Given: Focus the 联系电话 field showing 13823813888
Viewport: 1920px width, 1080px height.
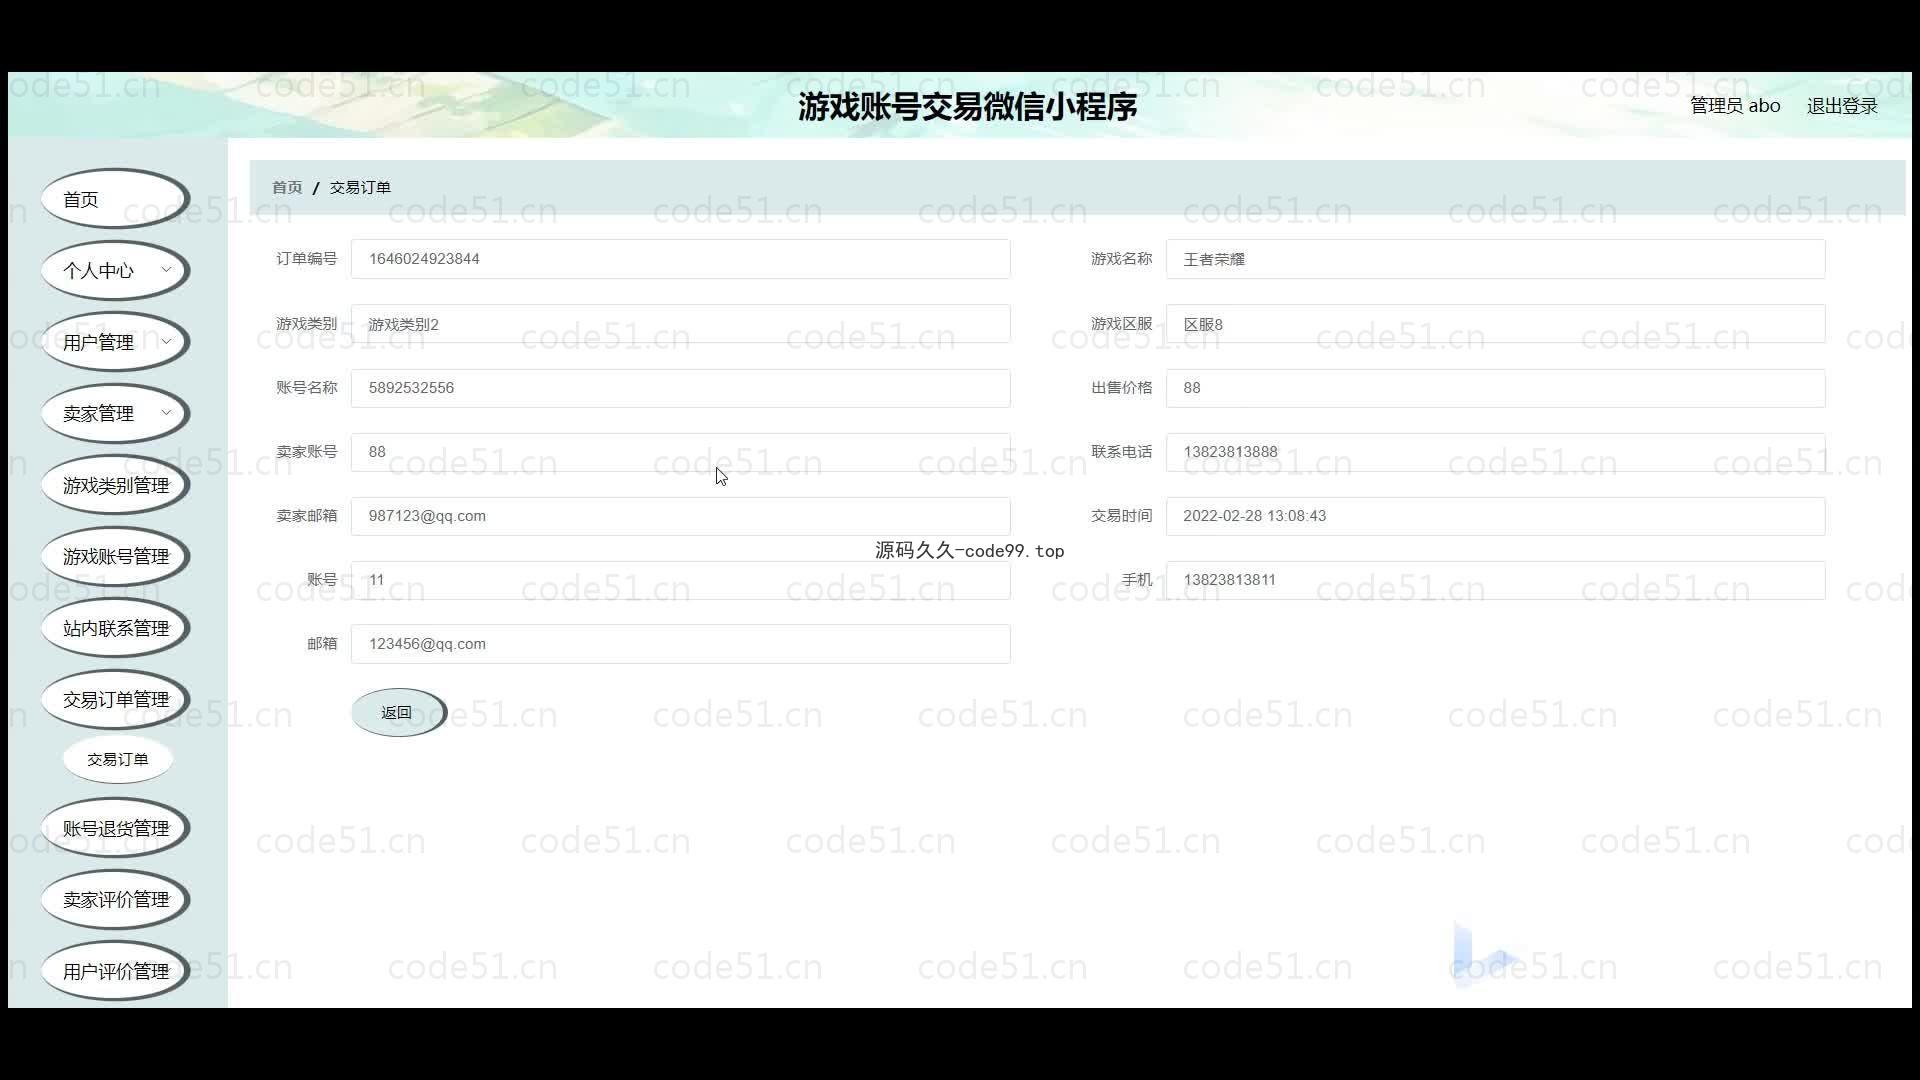Looking at the screenshot, I should pyautogui.click(x=1495, y=452).
